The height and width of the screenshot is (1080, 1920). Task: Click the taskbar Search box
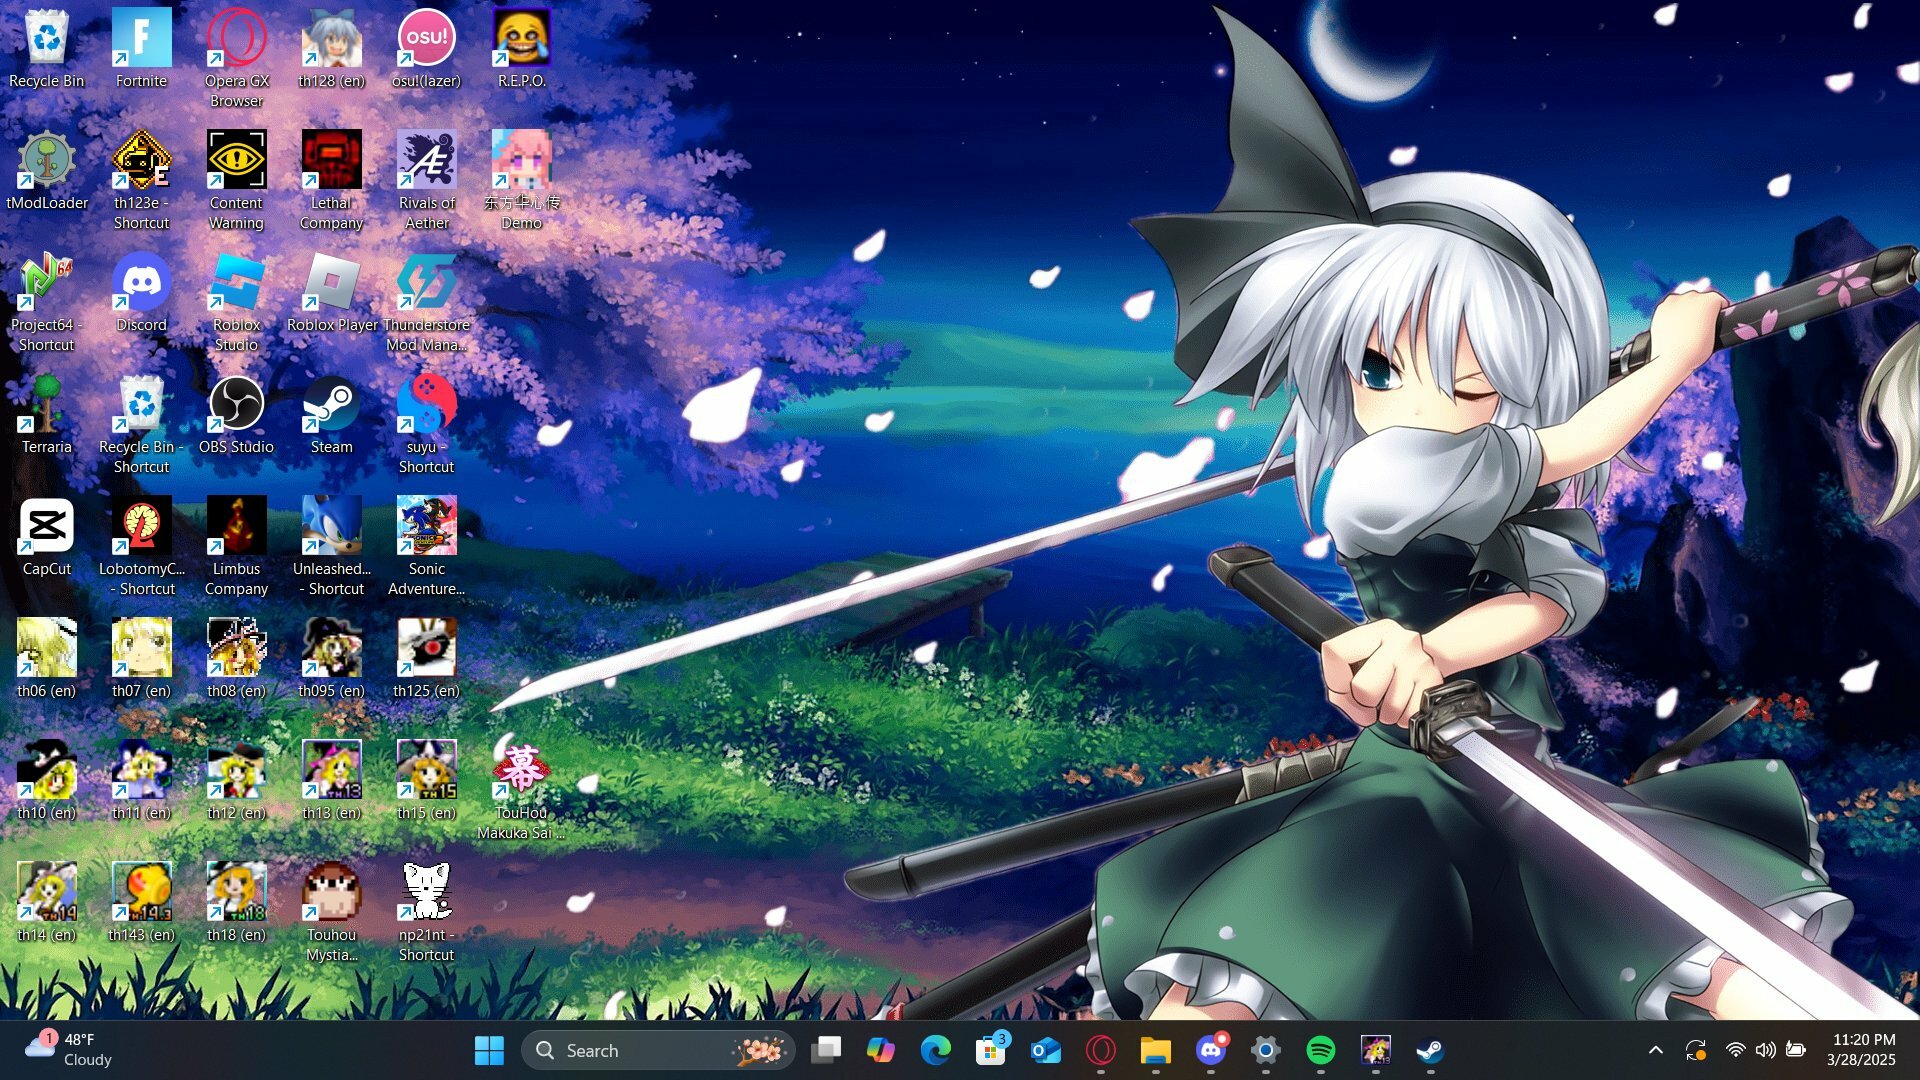(658, 1050)
